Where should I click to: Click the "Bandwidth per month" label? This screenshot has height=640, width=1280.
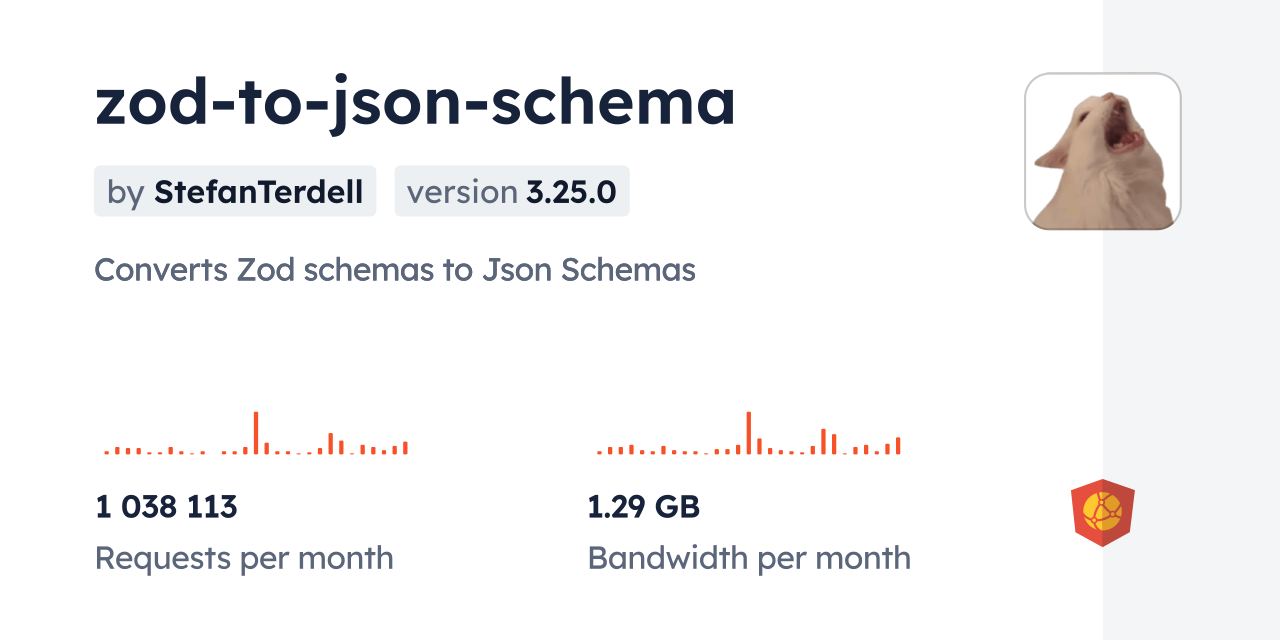click(x=749, y=558)
